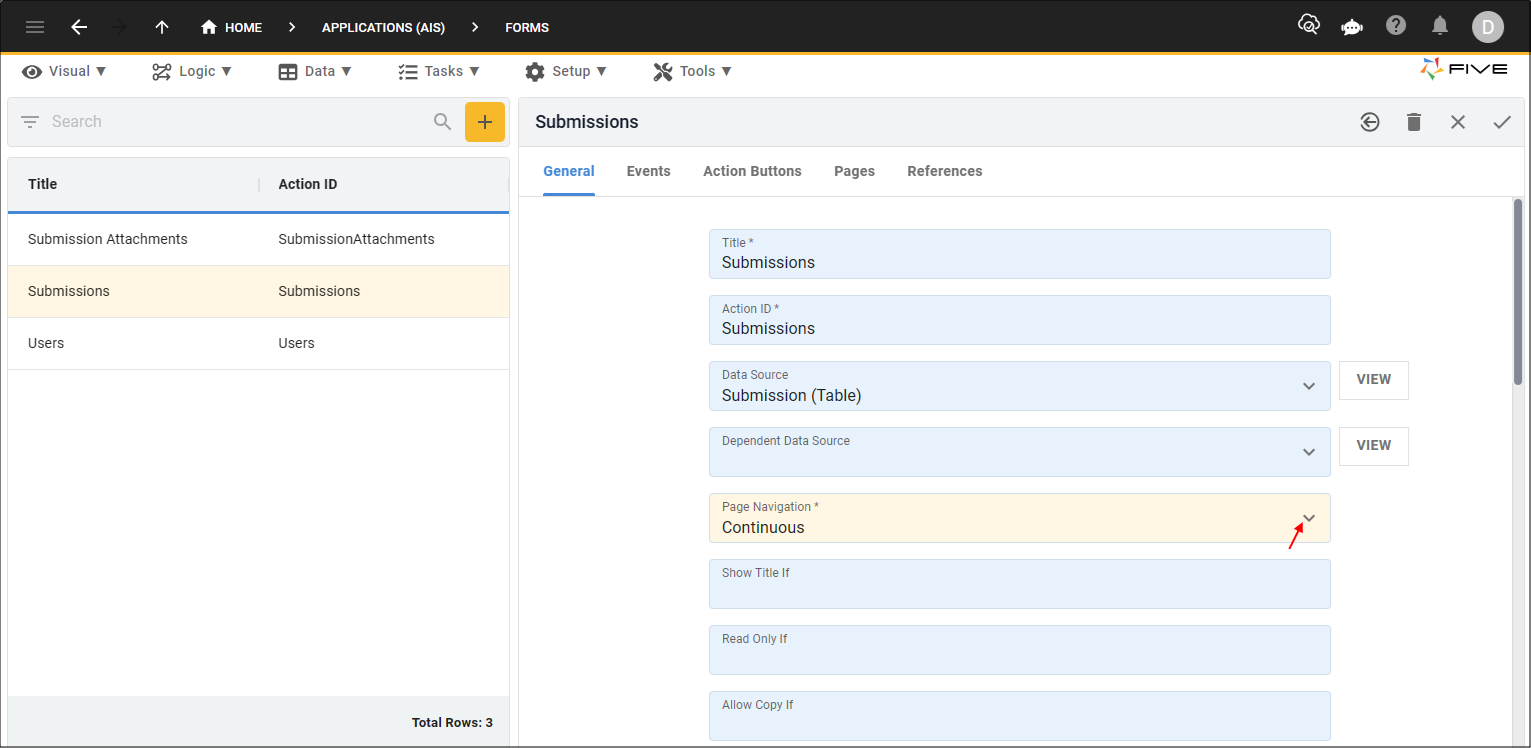The image size is (1531, 748).
Task: Delete the Submissions form using trash icon
Action: pyautogui.click(x=1414, y=122)
